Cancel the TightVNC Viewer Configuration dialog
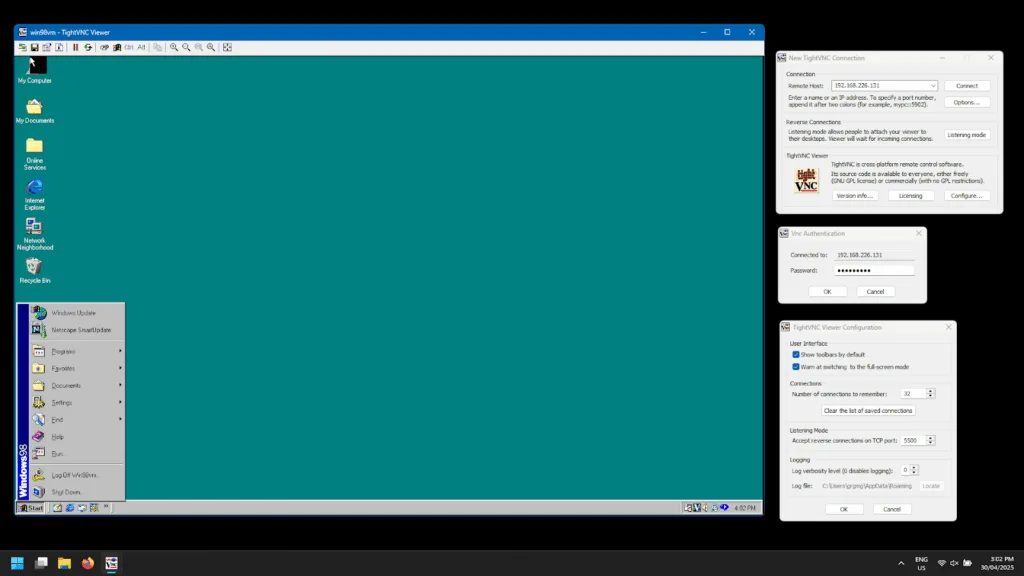This screenshot has width=1024, height=576. pos(891,509)
